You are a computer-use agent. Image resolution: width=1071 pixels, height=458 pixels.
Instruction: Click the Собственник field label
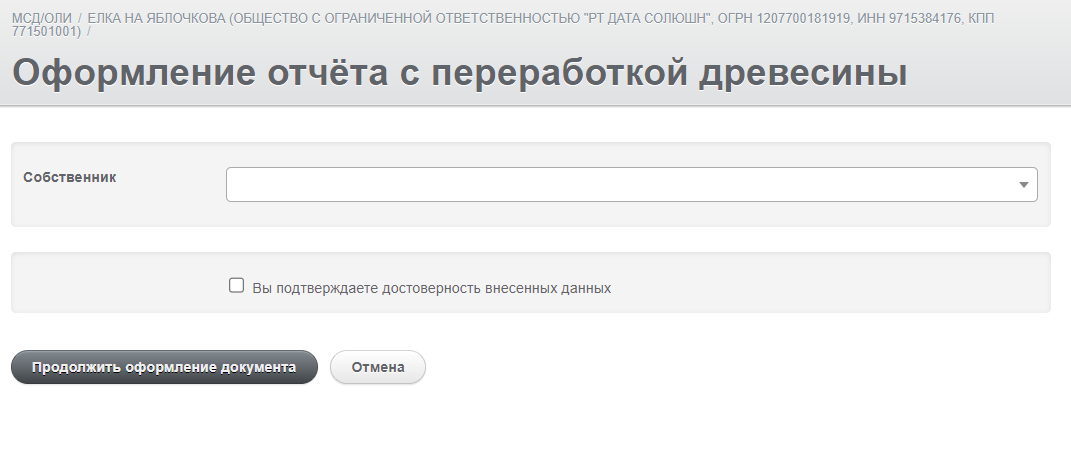(x=70, y=177)
